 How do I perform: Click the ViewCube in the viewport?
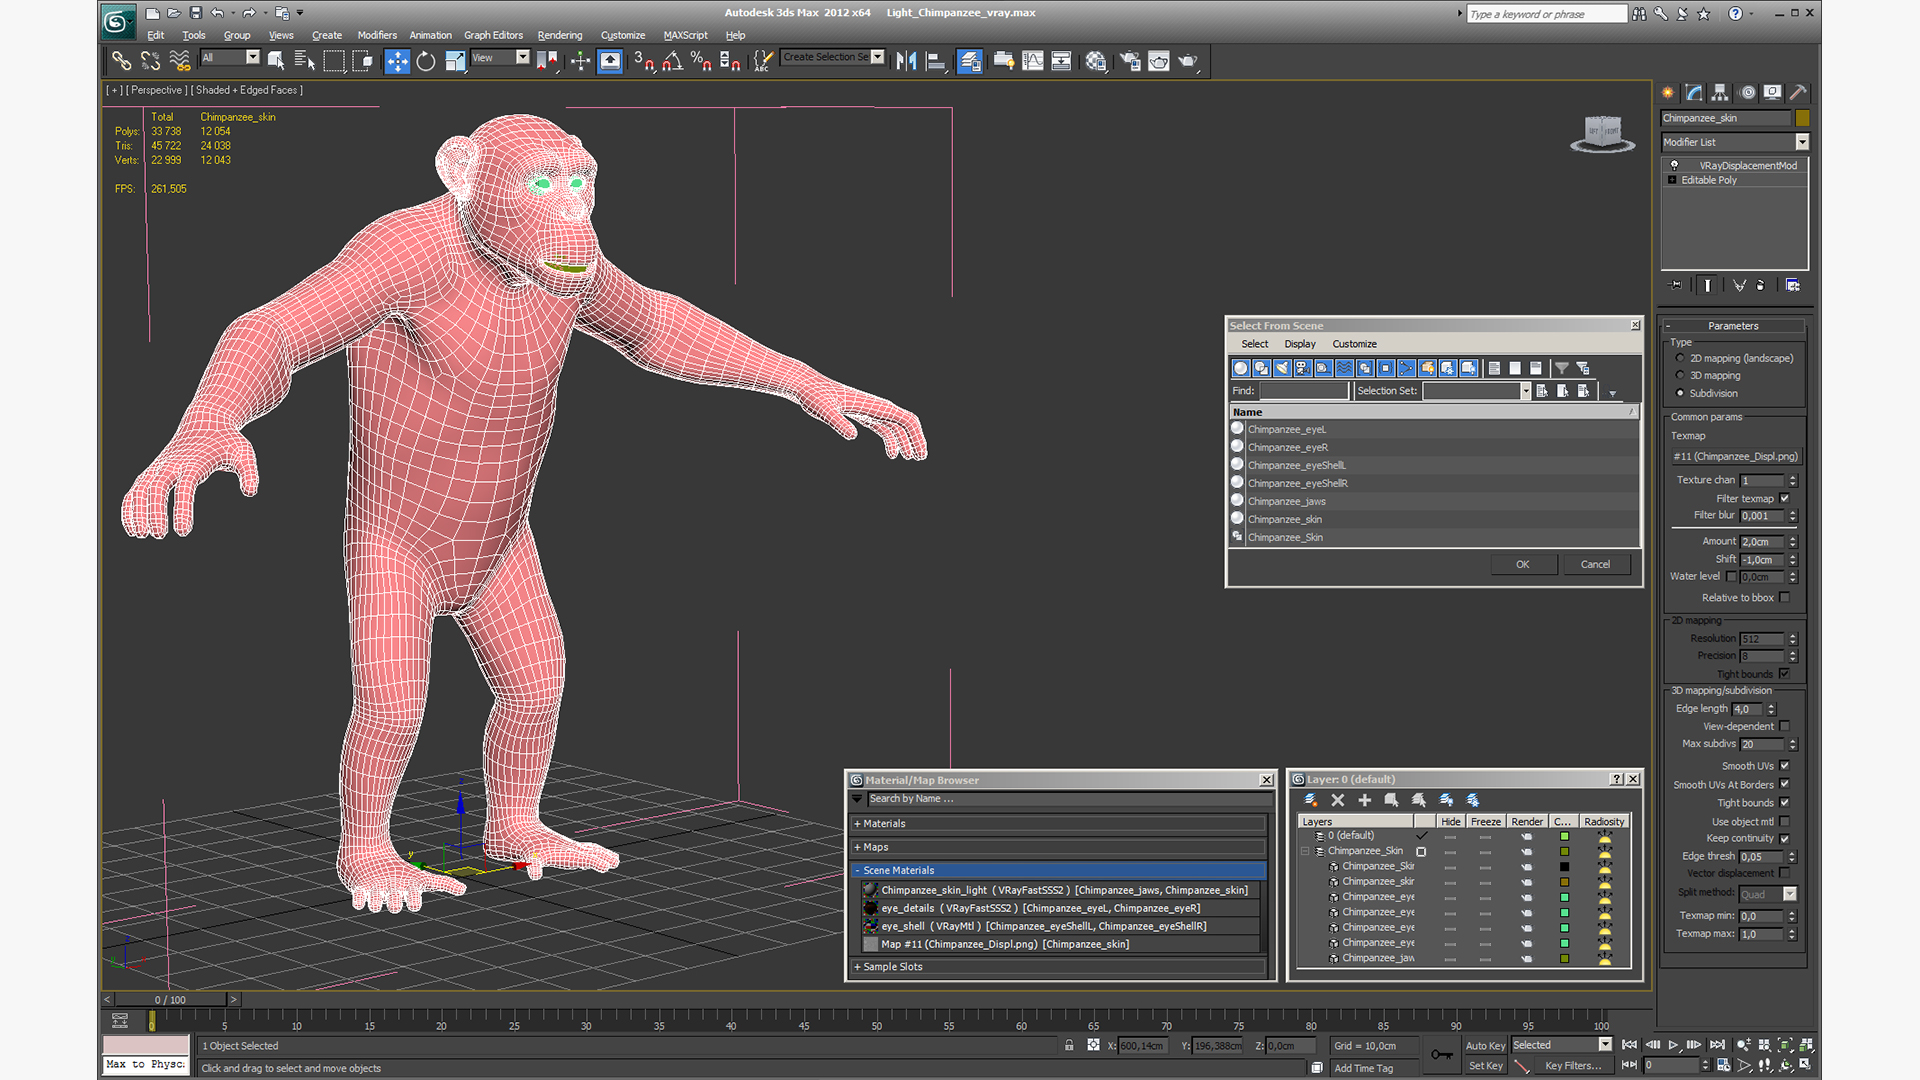point(1603,133)
